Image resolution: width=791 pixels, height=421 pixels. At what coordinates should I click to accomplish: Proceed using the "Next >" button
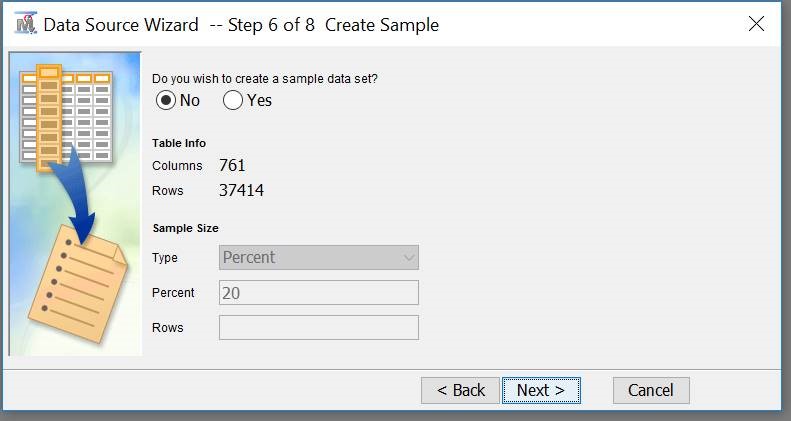(x=541, y=390)
